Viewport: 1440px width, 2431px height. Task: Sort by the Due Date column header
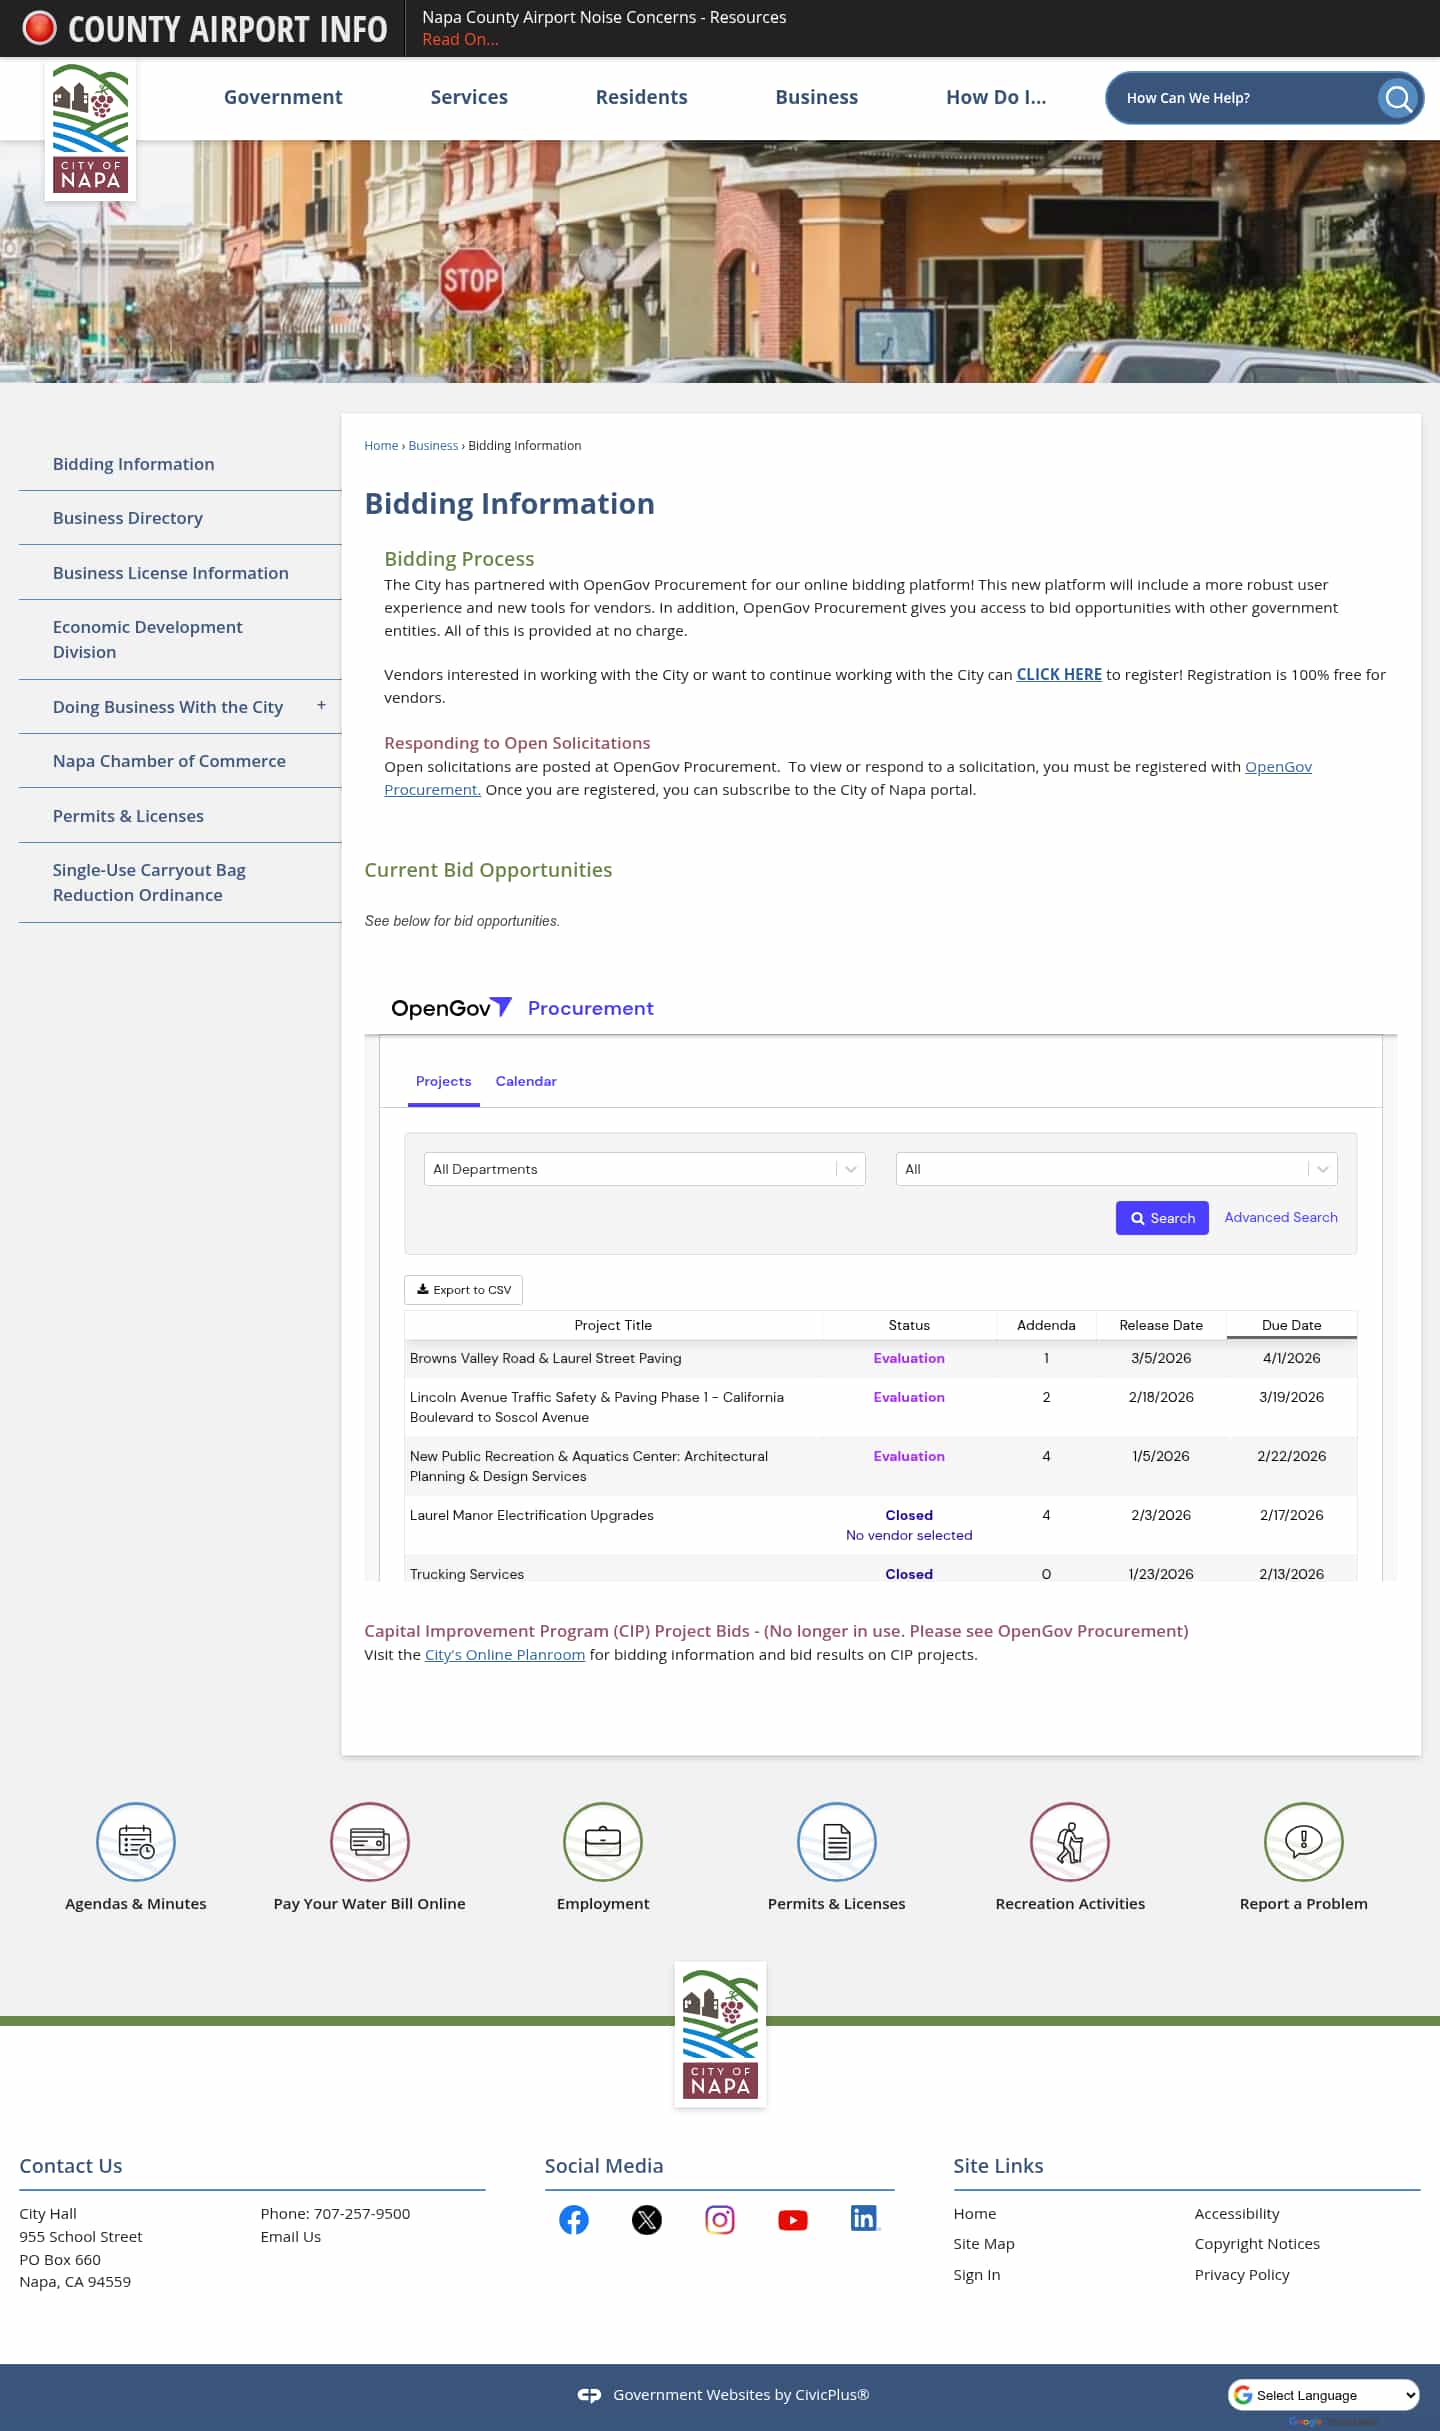click(1292, 1325)
